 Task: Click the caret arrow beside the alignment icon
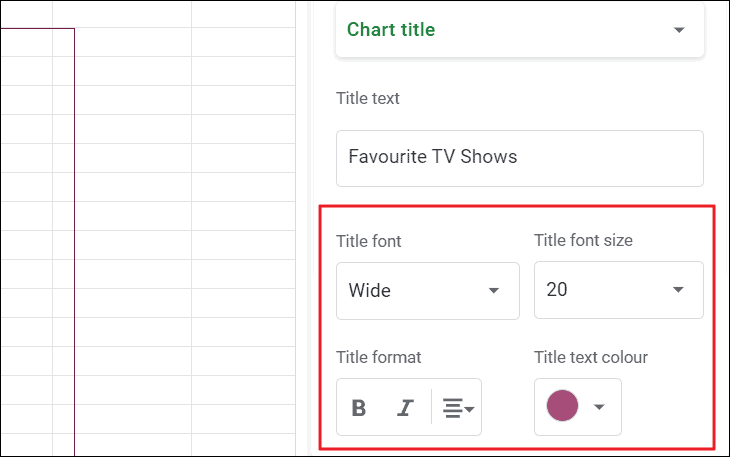coord(469,409)
